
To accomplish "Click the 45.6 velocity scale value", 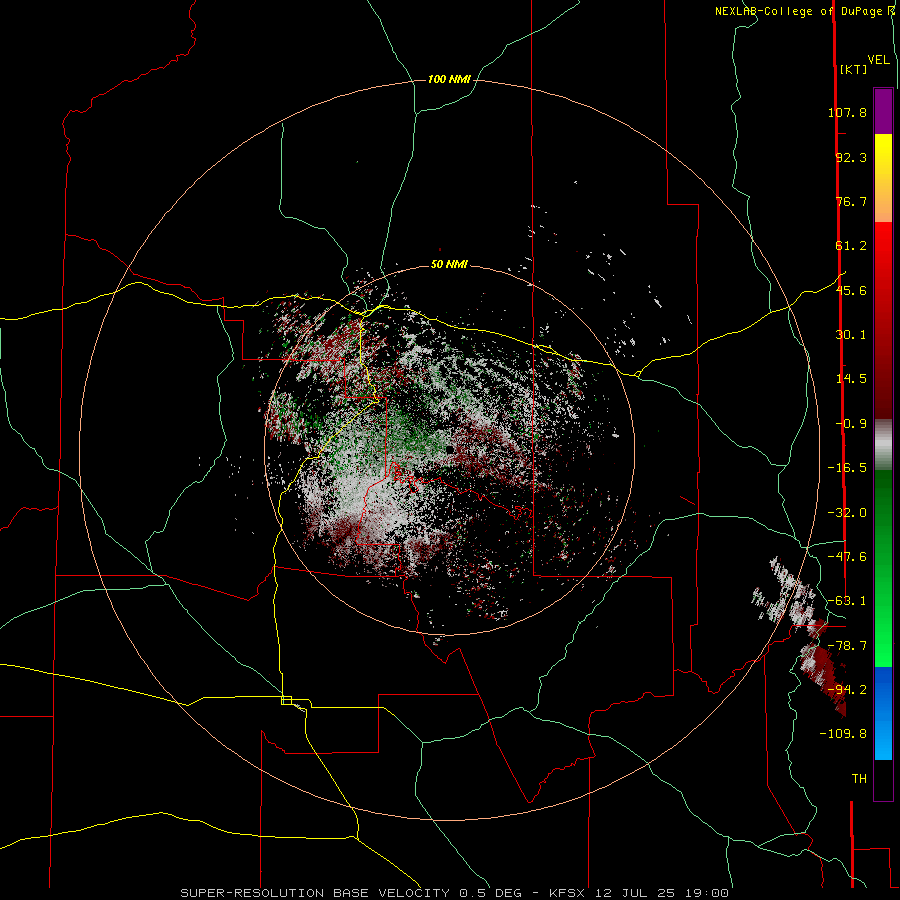I will [x=851, y=290].
